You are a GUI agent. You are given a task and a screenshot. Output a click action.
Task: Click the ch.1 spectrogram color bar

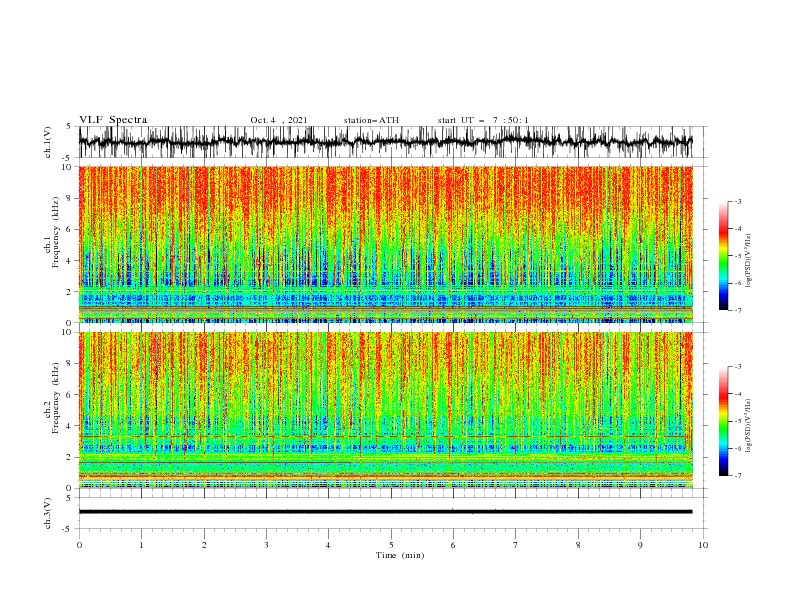pyautogui.click(x=723, y=256)
